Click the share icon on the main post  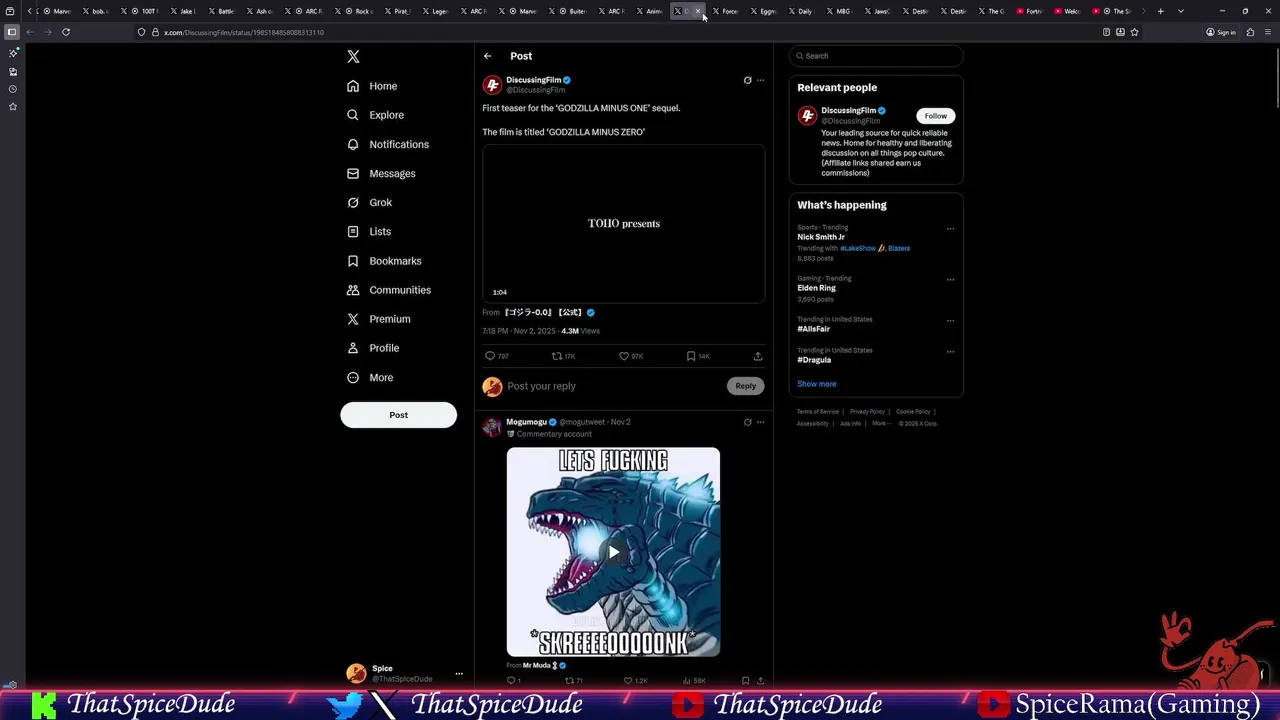(x=758, y=356)
